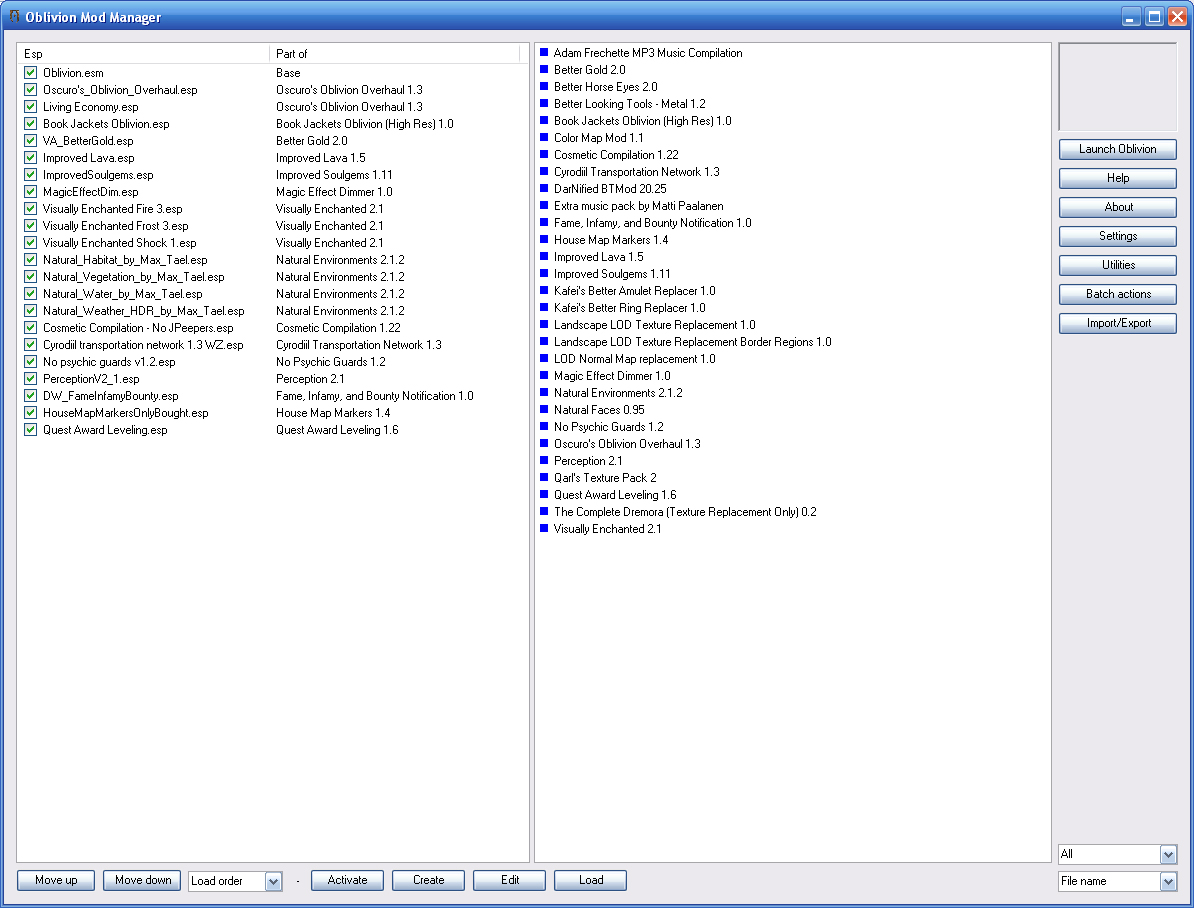The height and width of the screenshot is (908, 1194).
Task: Click the blue square icon beside Kafei's Better Ring Replacer
Action: click(x=544, y=308)
